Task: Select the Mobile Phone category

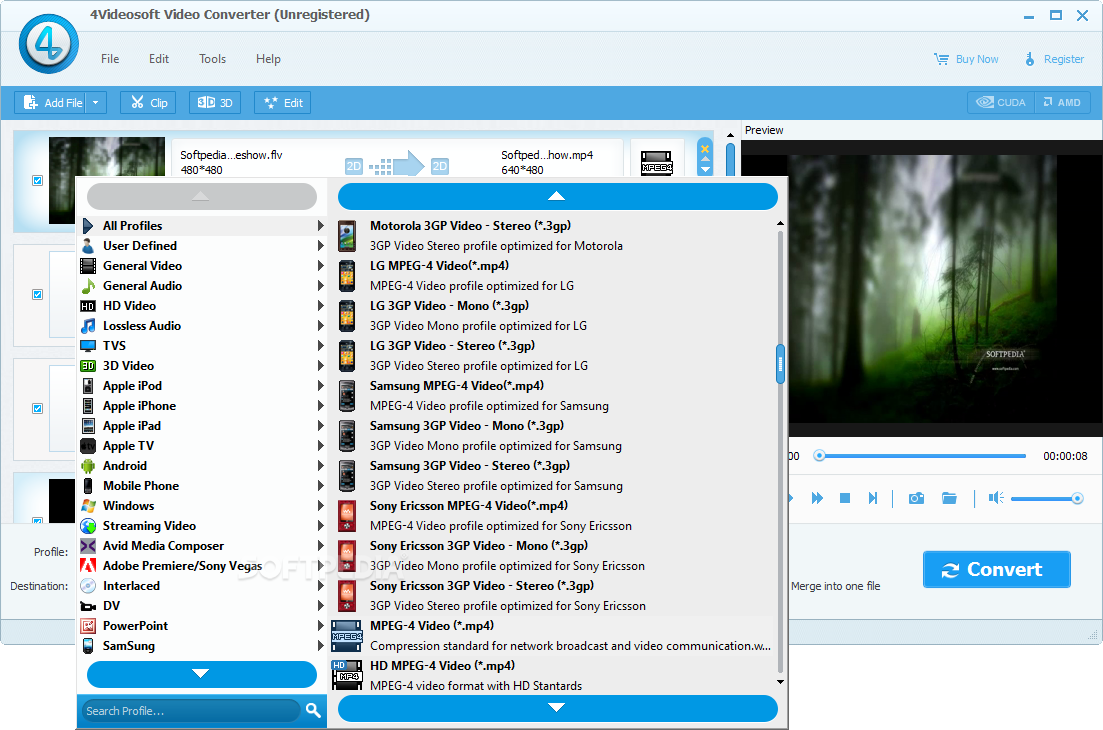Action: click(x=203, y=486)
